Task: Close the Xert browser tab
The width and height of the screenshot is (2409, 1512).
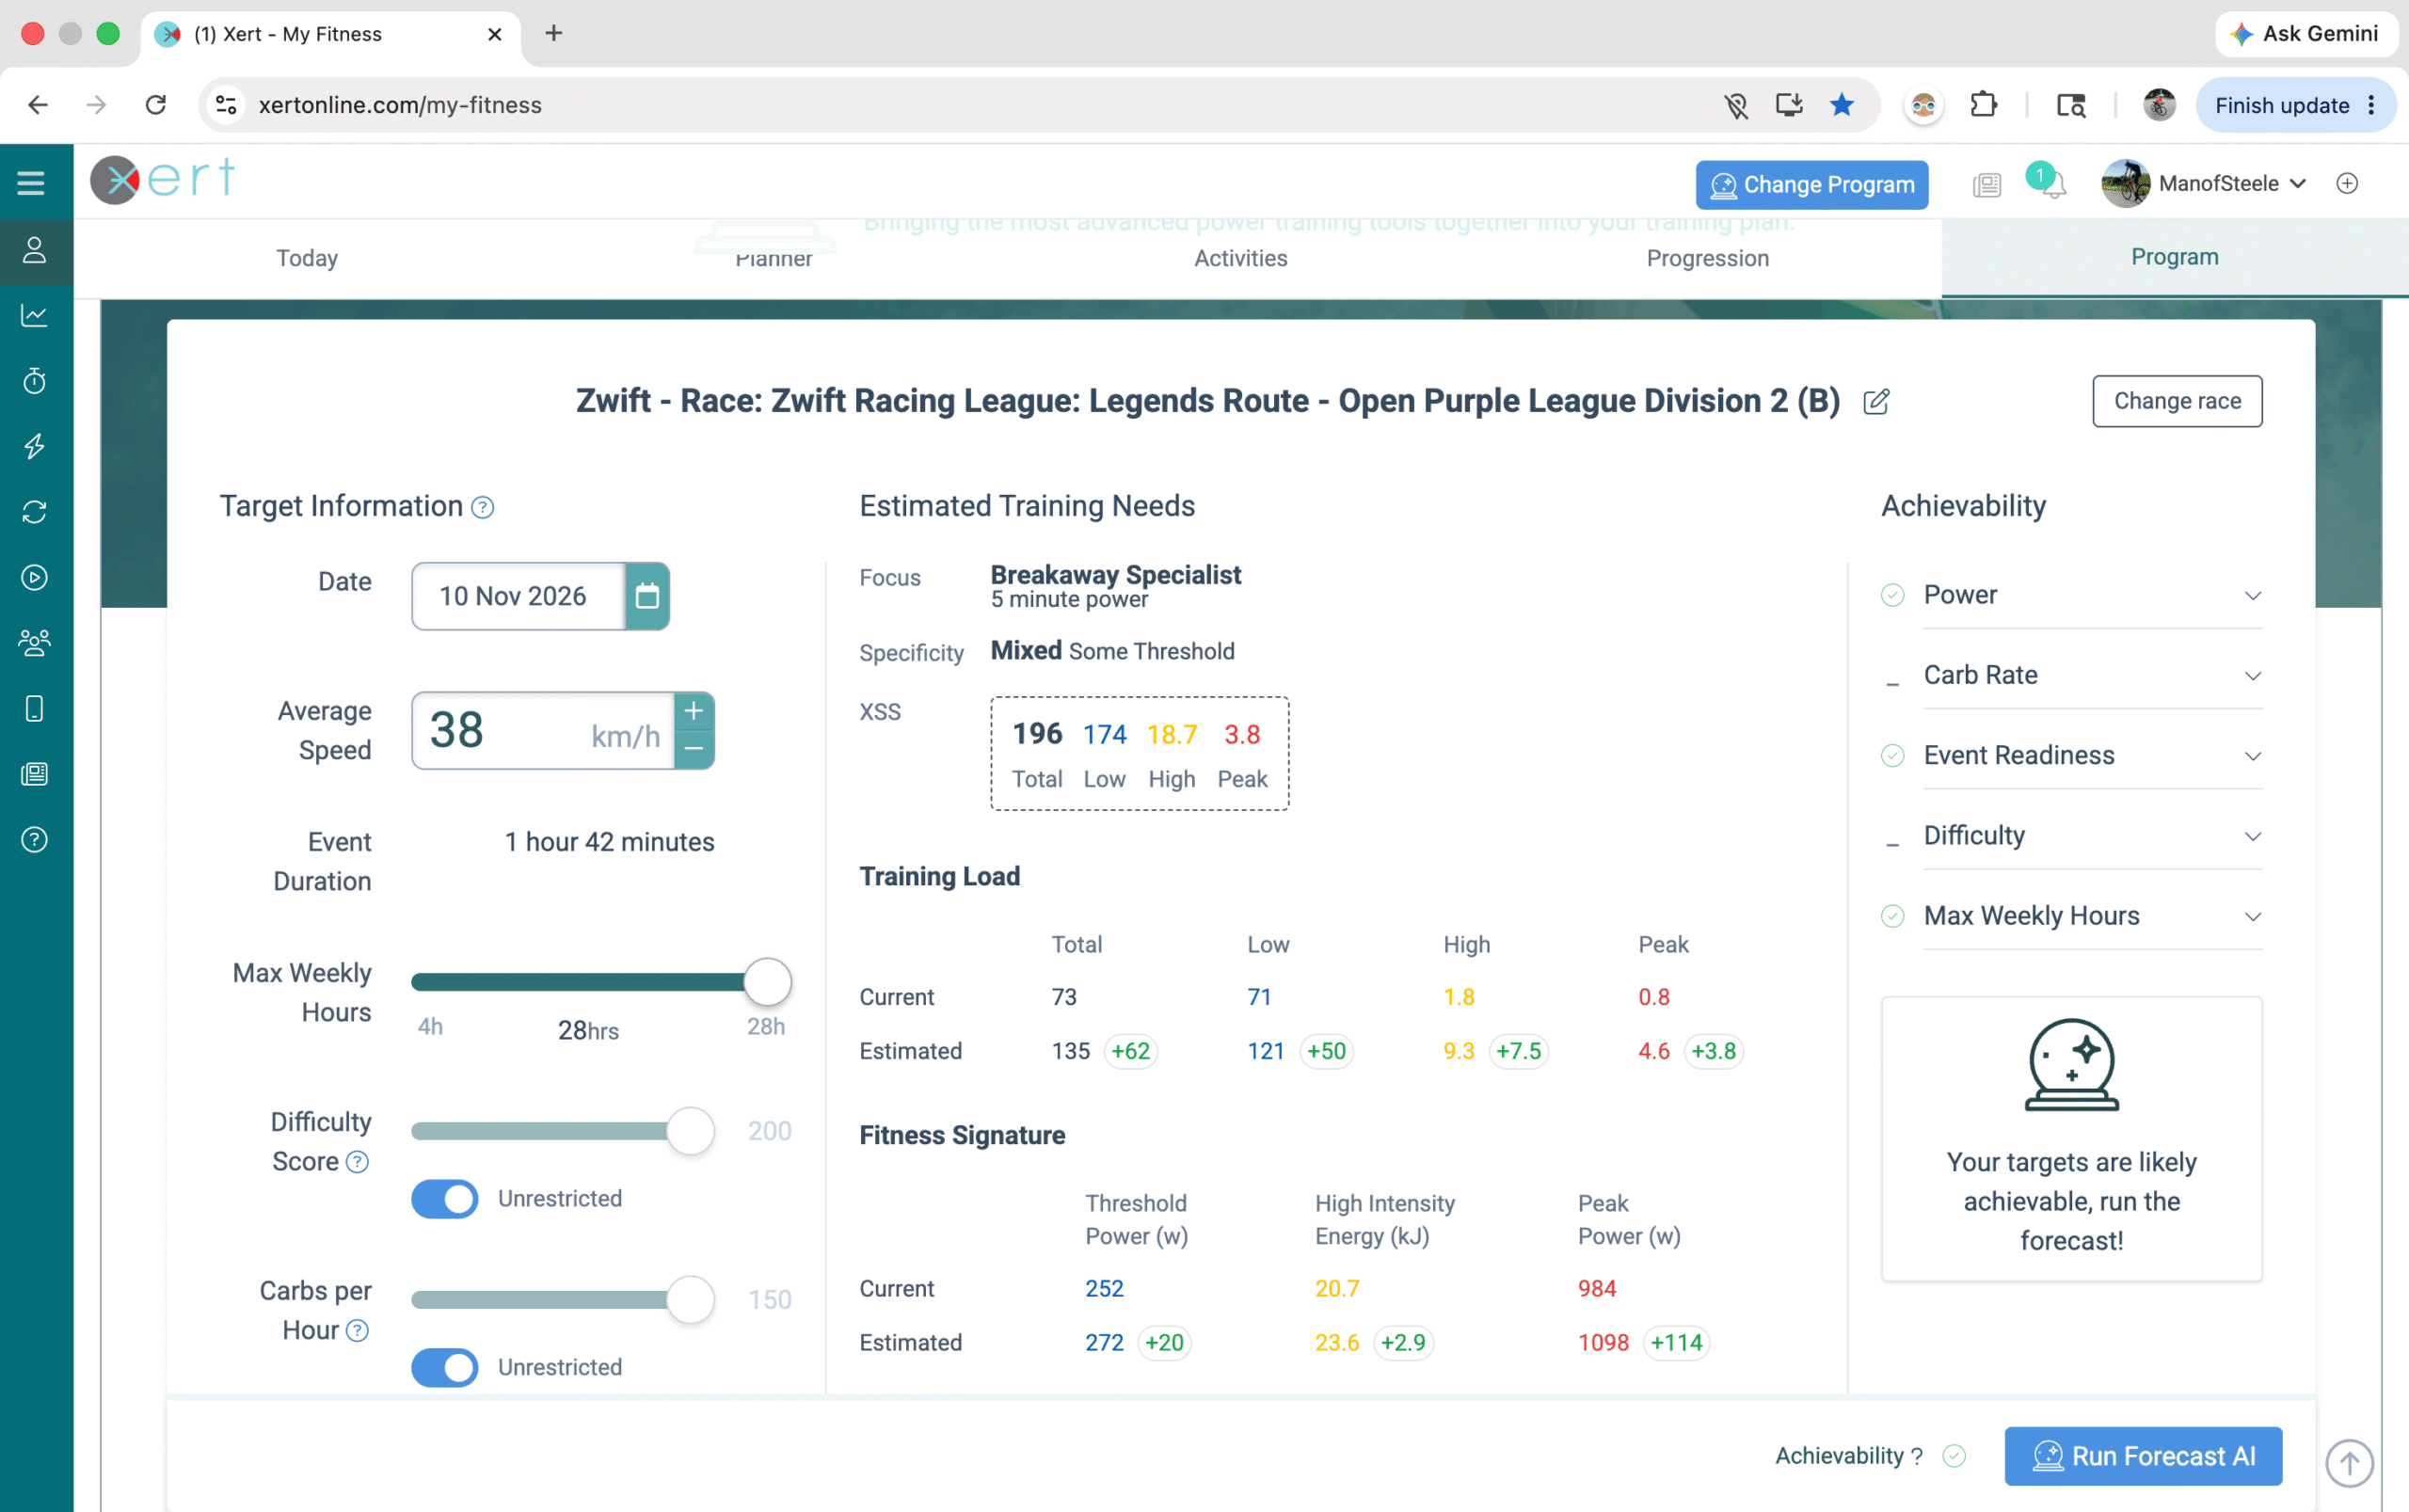Action: pyautogui.click(x=495, y=35)
